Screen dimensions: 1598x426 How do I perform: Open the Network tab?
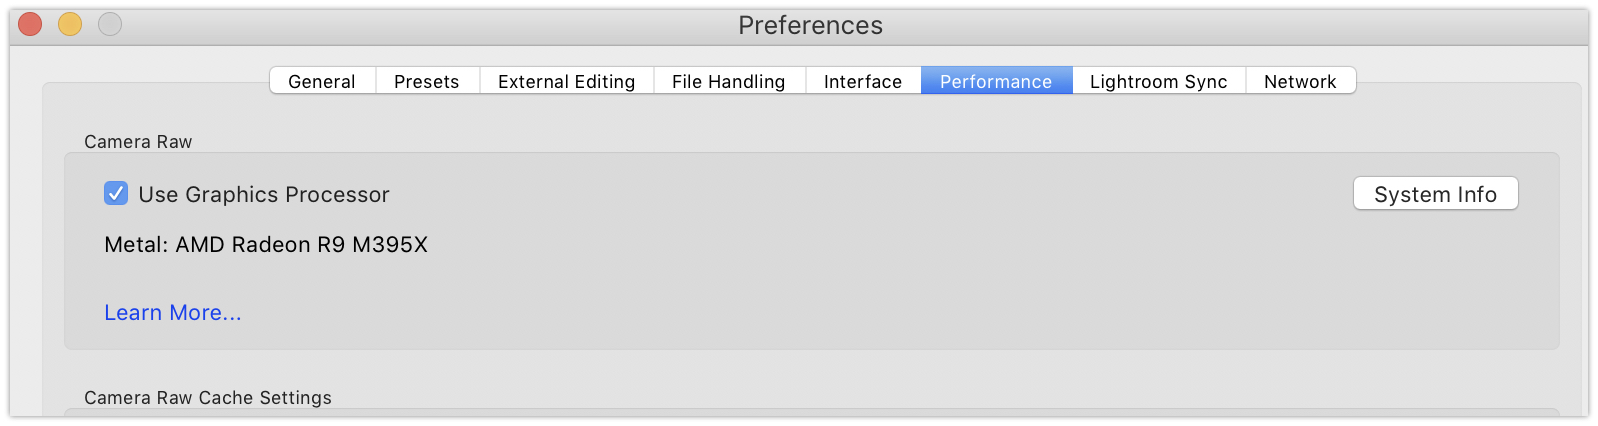pos(1300,81)
